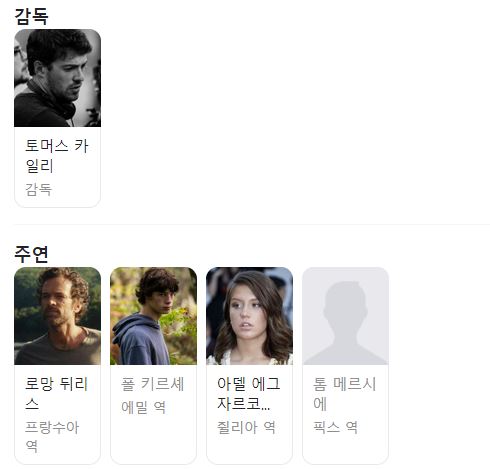Select the 감독 role label under 토머스 카일리
The width and height of the screenshot is (490, 469).
39,189
